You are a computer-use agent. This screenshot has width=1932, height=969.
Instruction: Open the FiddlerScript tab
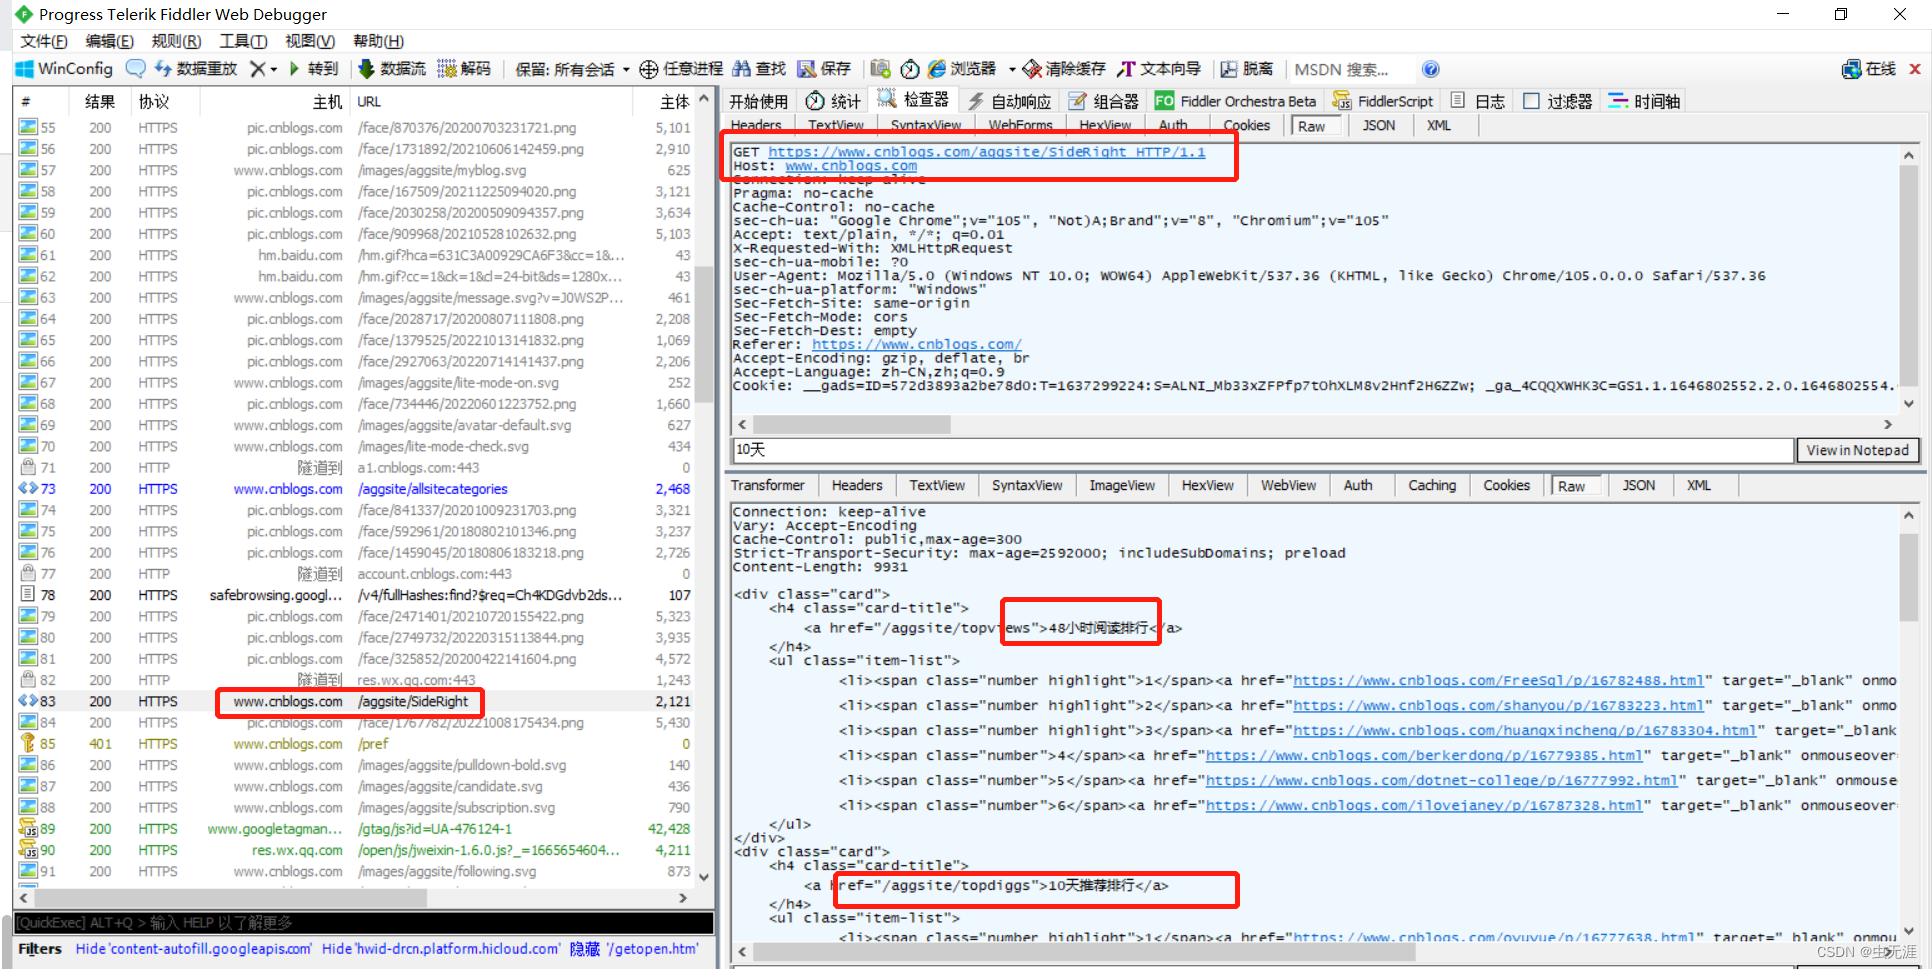(x=1384, y=101)
